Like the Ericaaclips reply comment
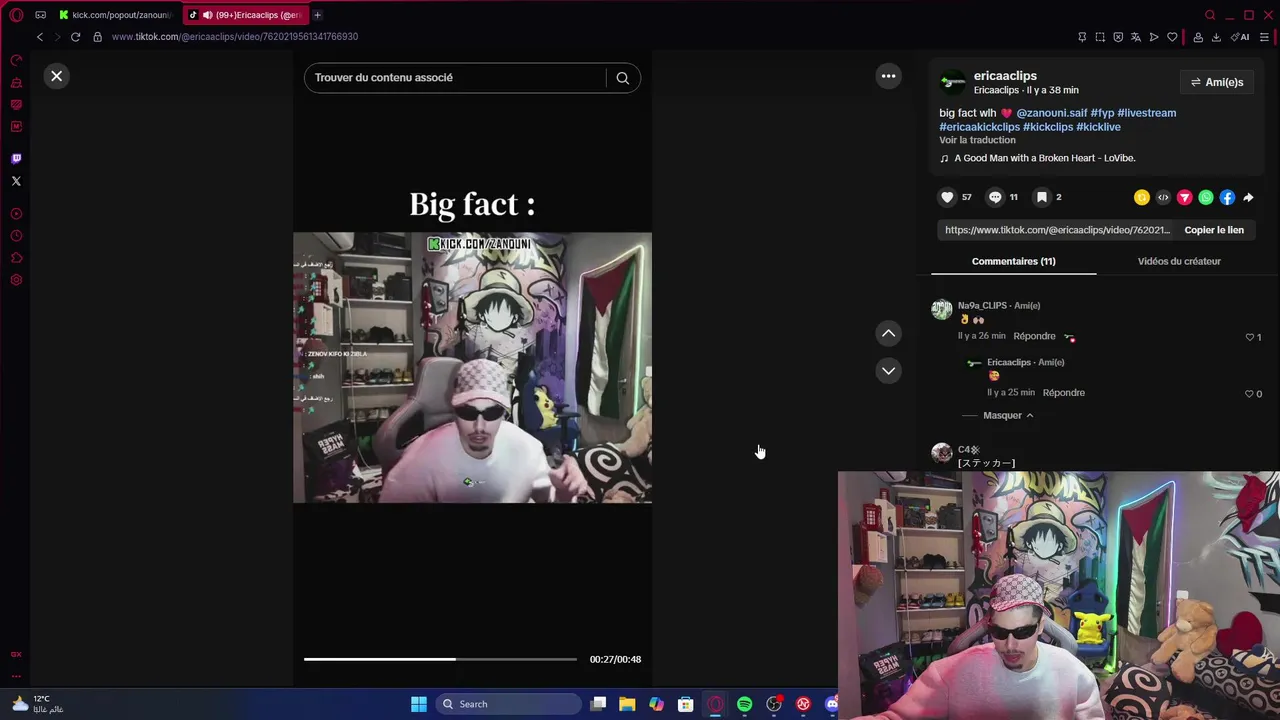Image resolution: width=1280 pixels, height=720 pixels. (x=1249, y=394)
